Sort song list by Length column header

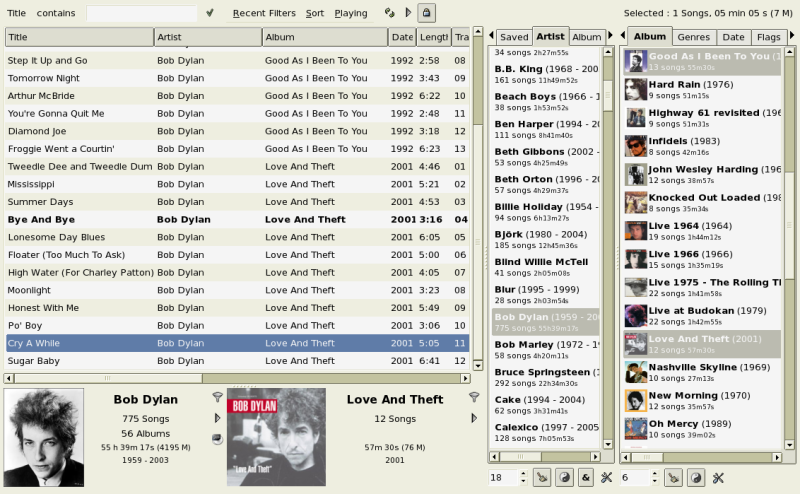[434, 37]
